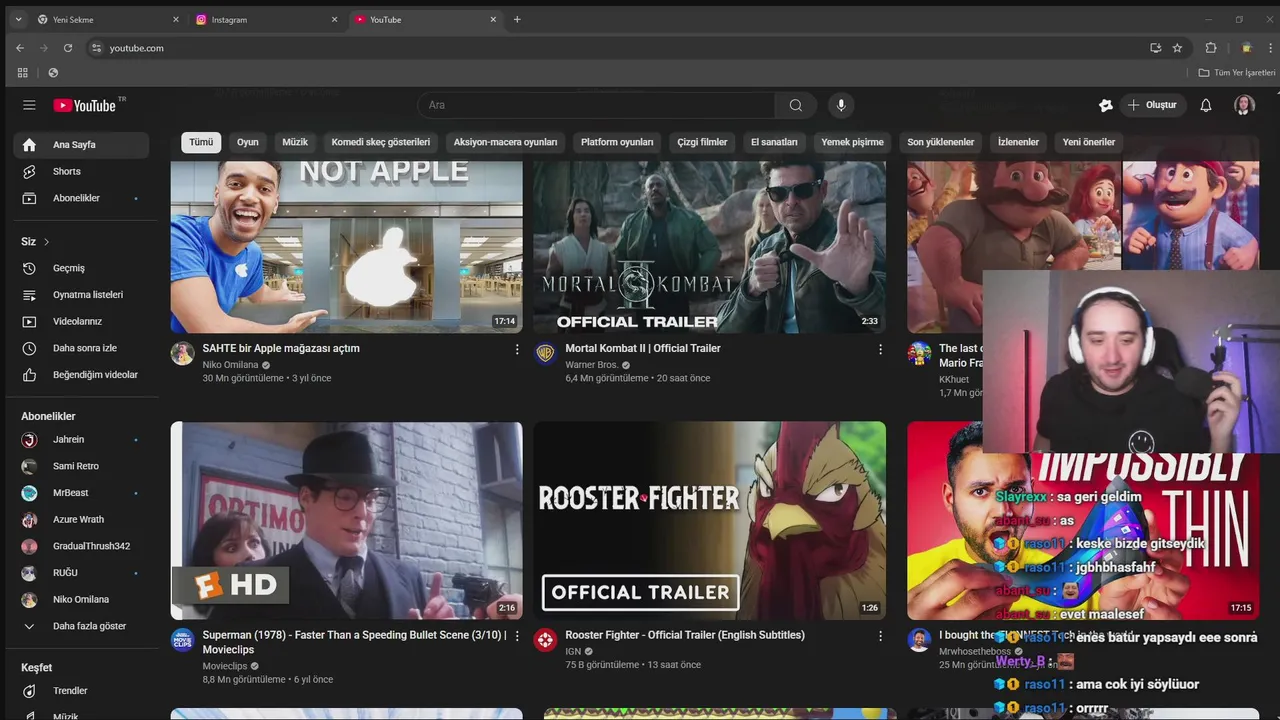Select the Müzik filter chip
The image size is (1280, 720).
pos(295,142)
